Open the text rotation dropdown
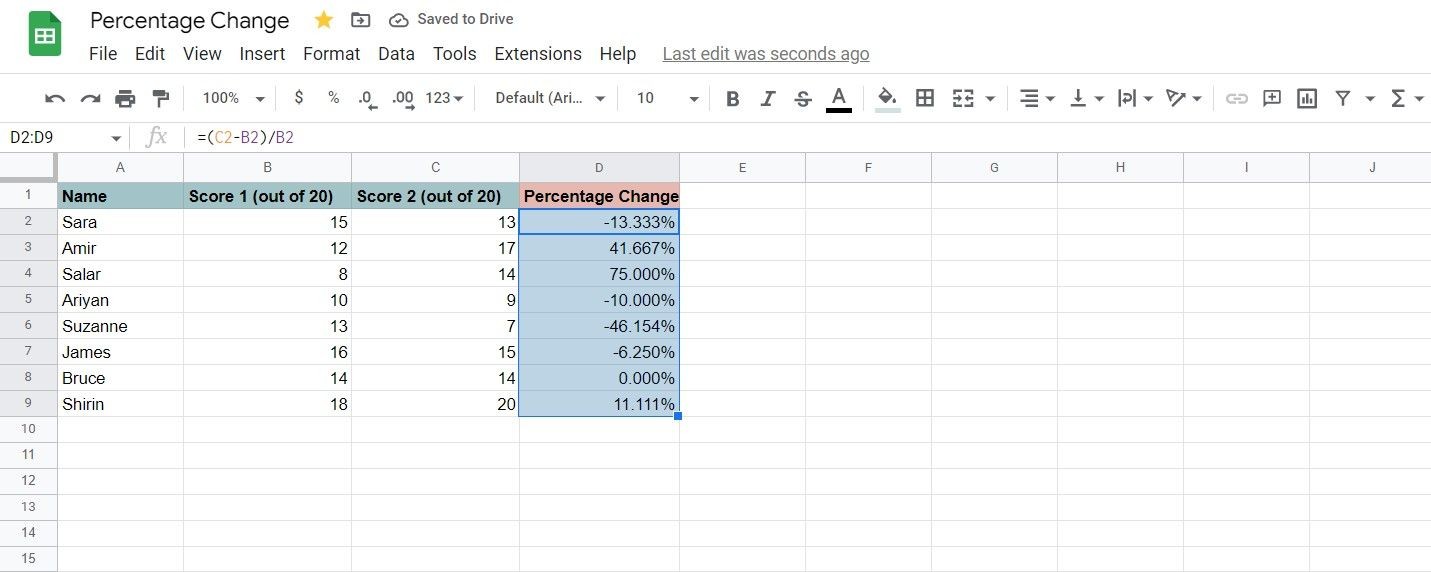Viewport: 1431px width, 572px height. pos(1184,98)
